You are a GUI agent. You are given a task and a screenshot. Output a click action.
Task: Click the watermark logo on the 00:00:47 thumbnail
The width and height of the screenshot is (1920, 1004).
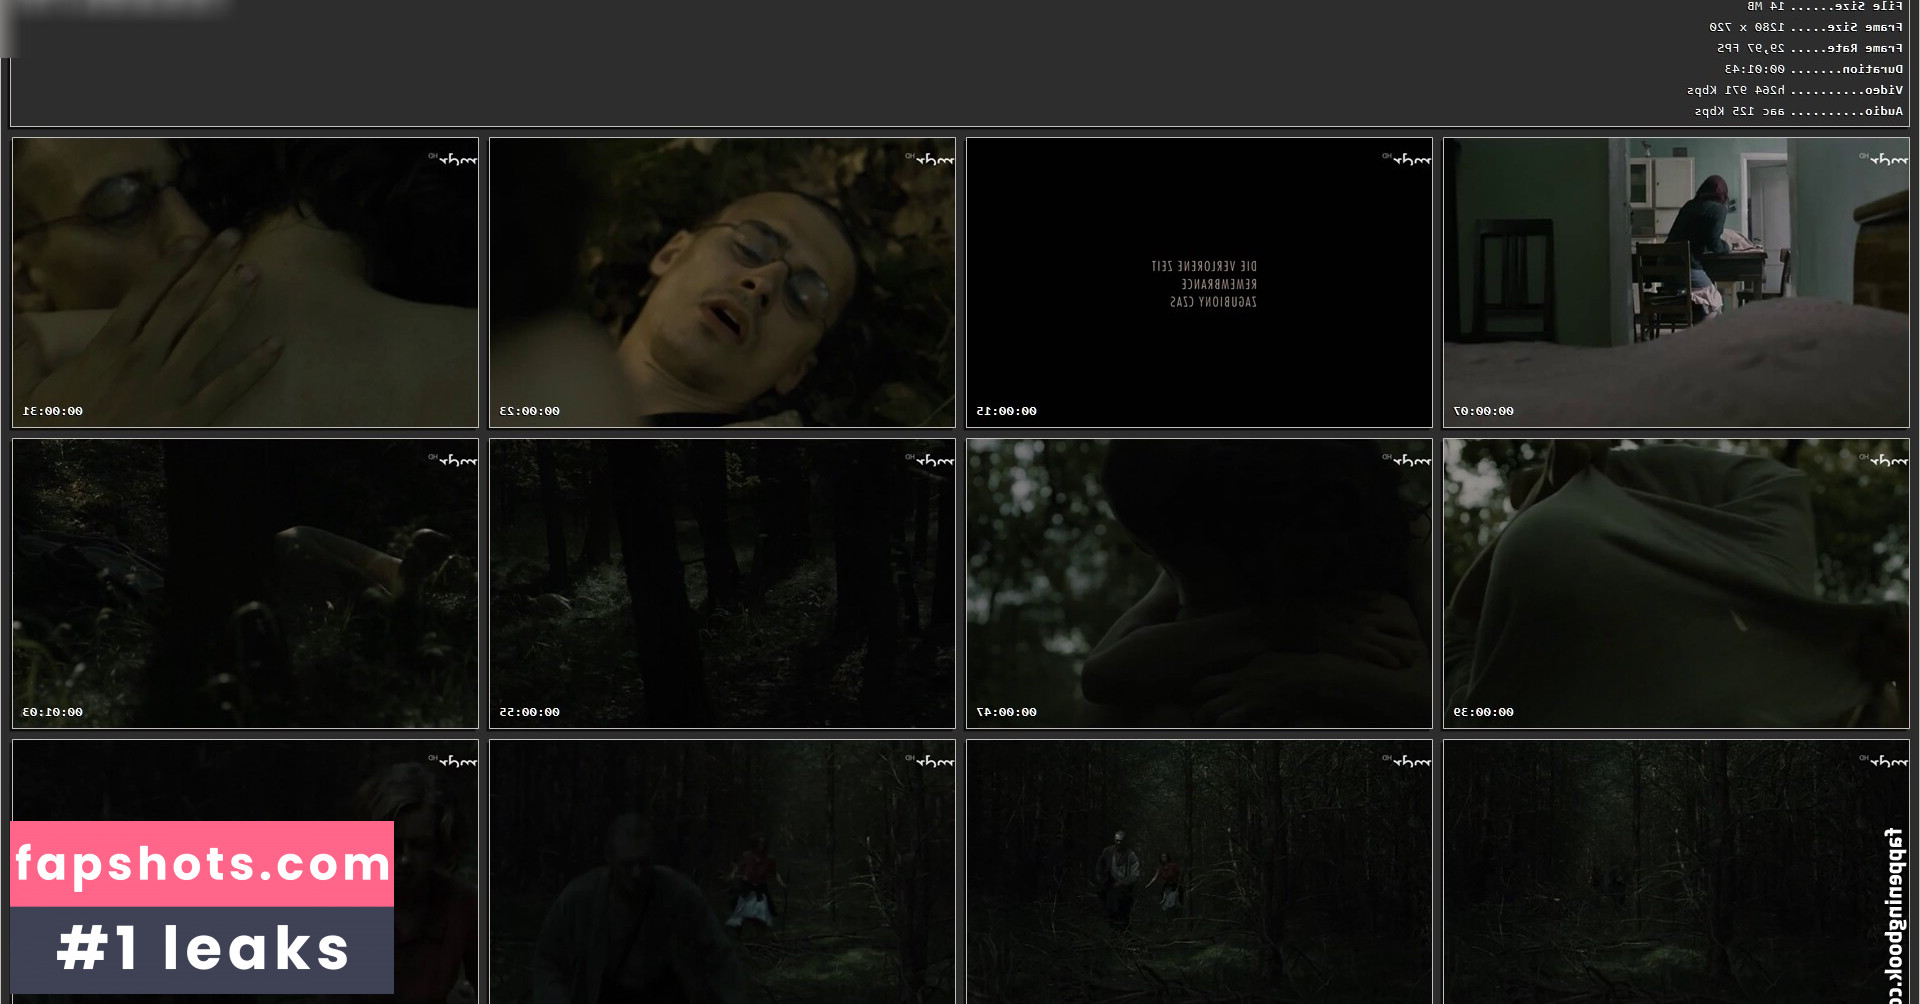click(x=1409, y=460)
